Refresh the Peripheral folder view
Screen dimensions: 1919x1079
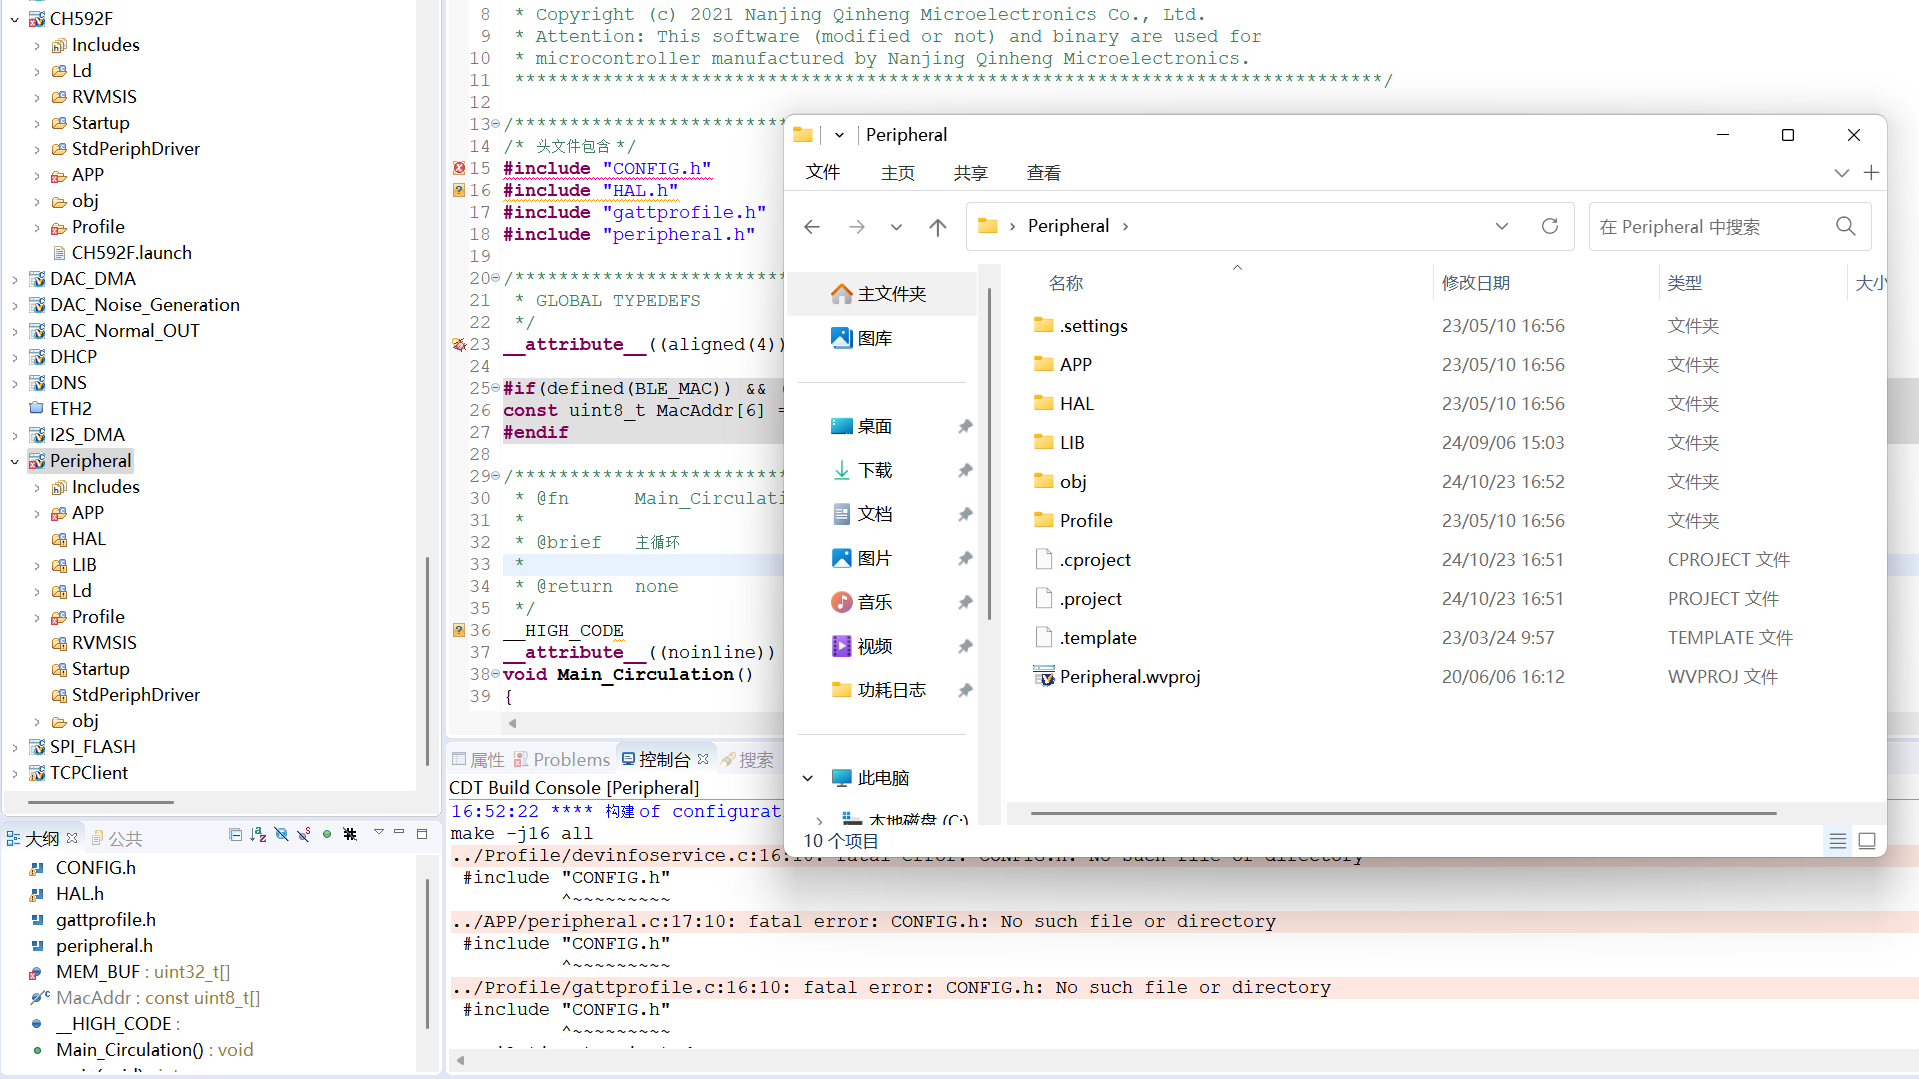[1550, 226]
